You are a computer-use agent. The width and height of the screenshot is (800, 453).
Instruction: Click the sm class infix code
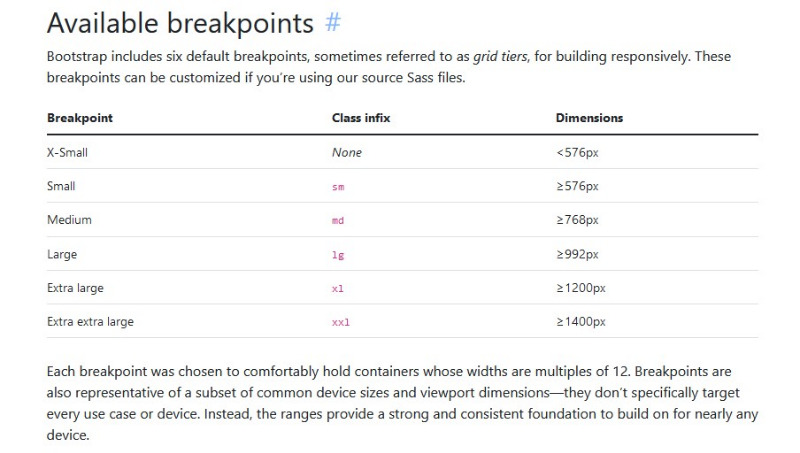point(338,187)
